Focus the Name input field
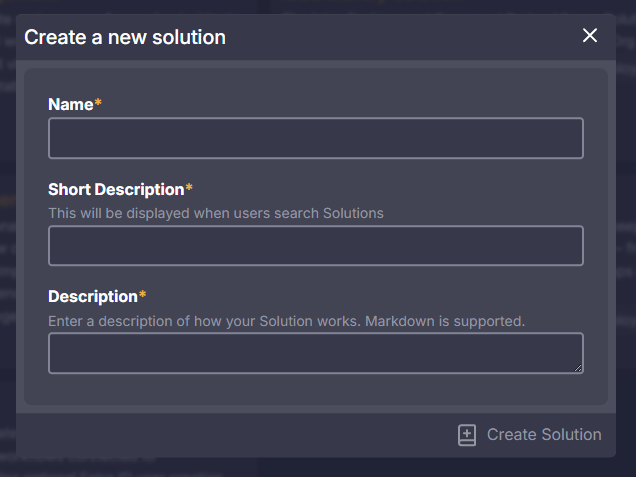 point(315,138)
